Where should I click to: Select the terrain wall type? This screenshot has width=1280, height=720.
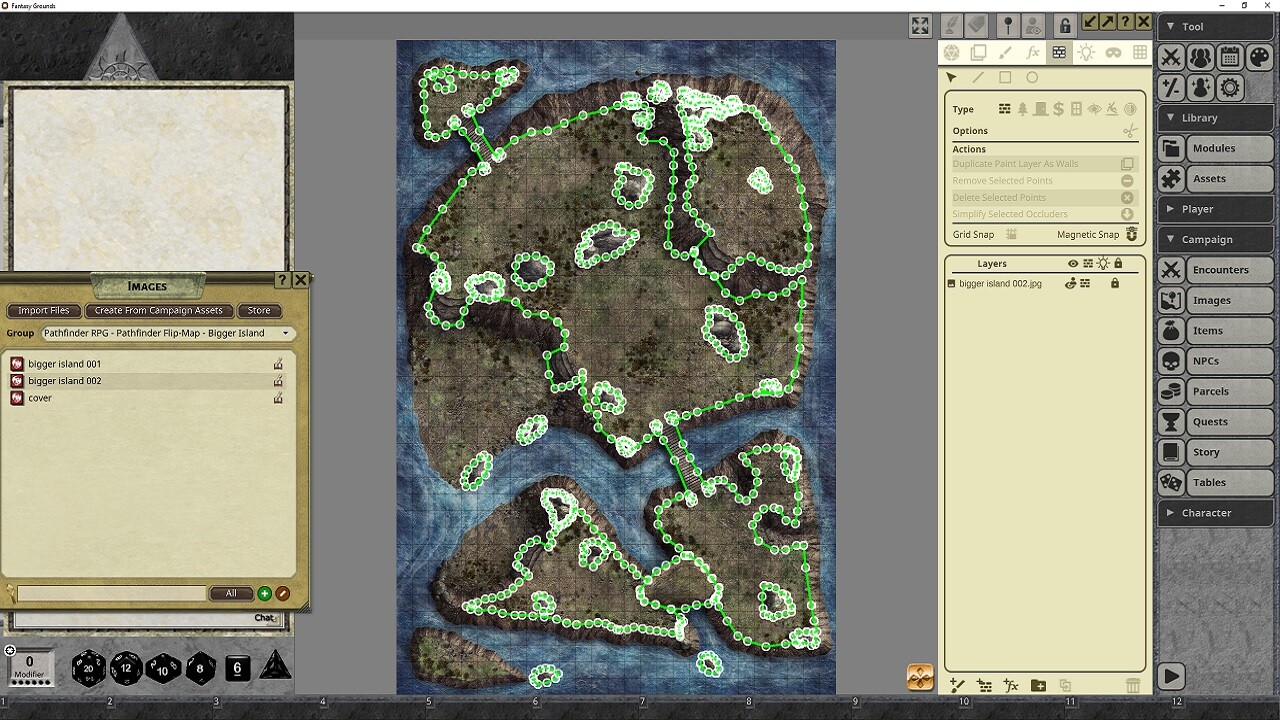(x=1023, y=109)
